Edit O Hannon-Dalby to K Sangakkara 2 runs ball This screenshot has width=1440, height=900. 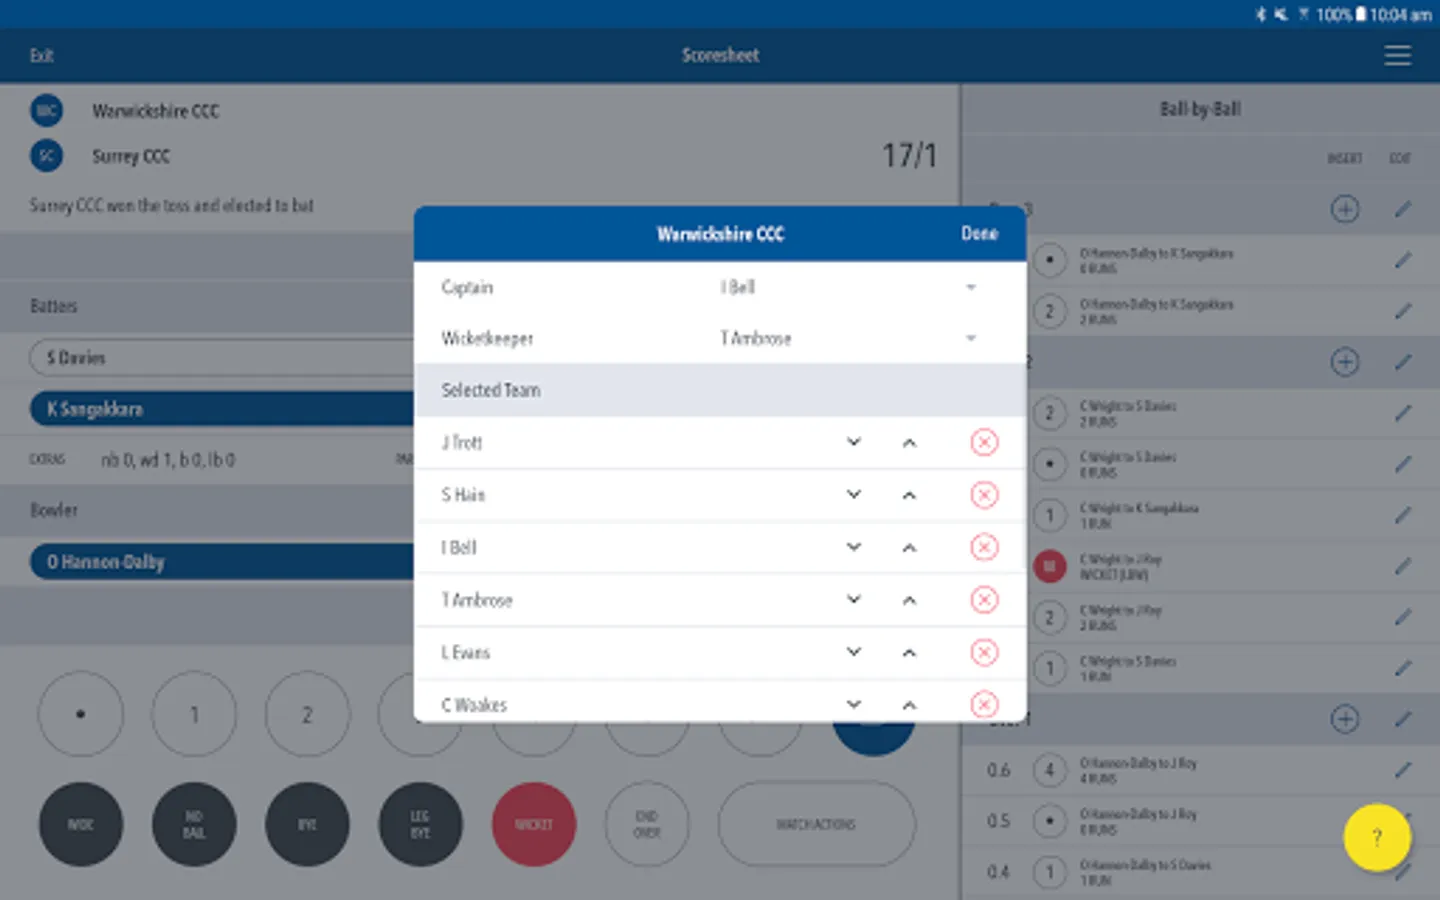coord(1403,311)
